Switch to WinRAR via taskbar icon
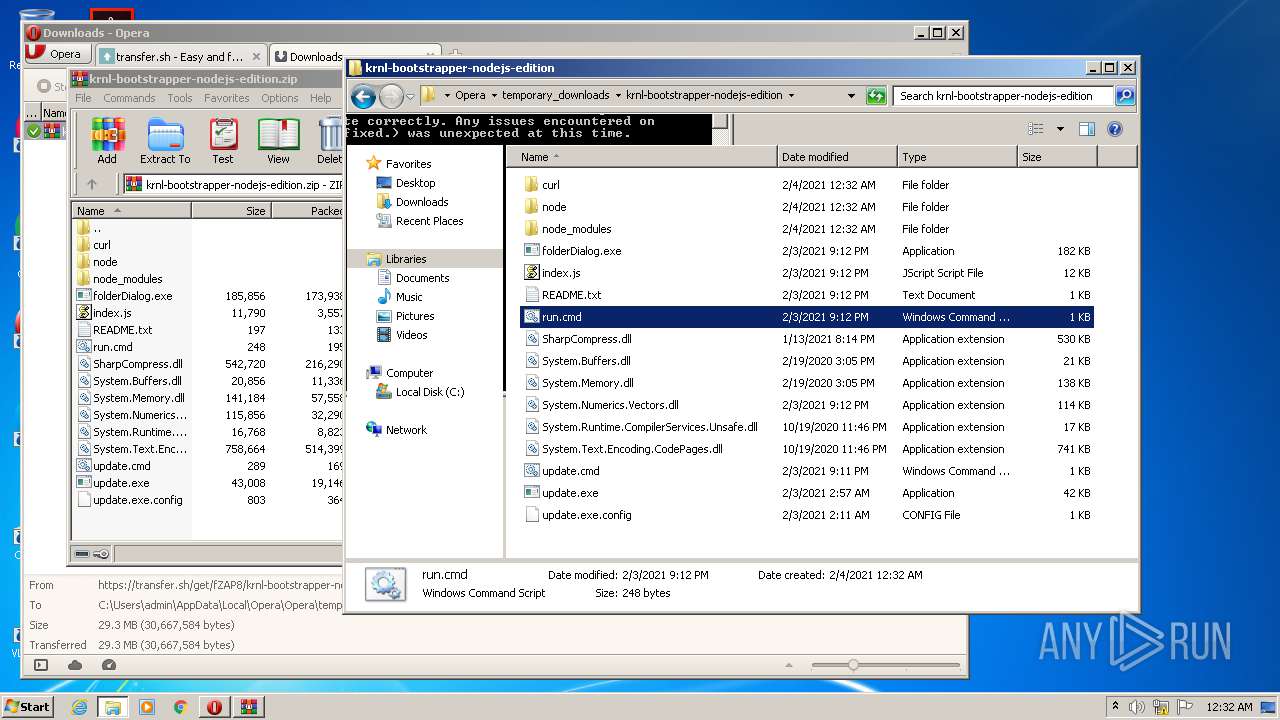The height and width of the screenshot is (720, 1280). (249, 707)
